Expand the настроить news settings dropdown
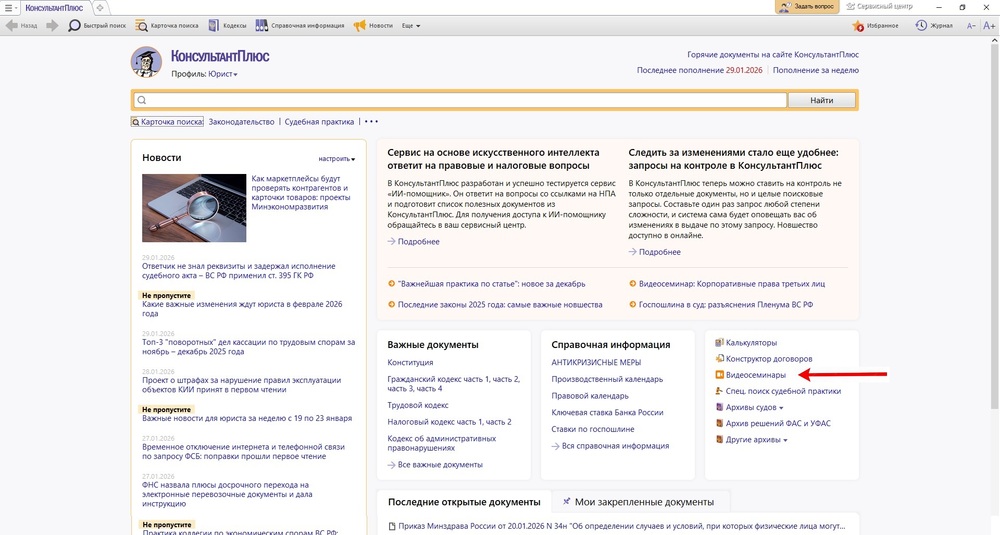Image resolution: width=1000 pixels, height=535 pixels. [x=337, y=159]
